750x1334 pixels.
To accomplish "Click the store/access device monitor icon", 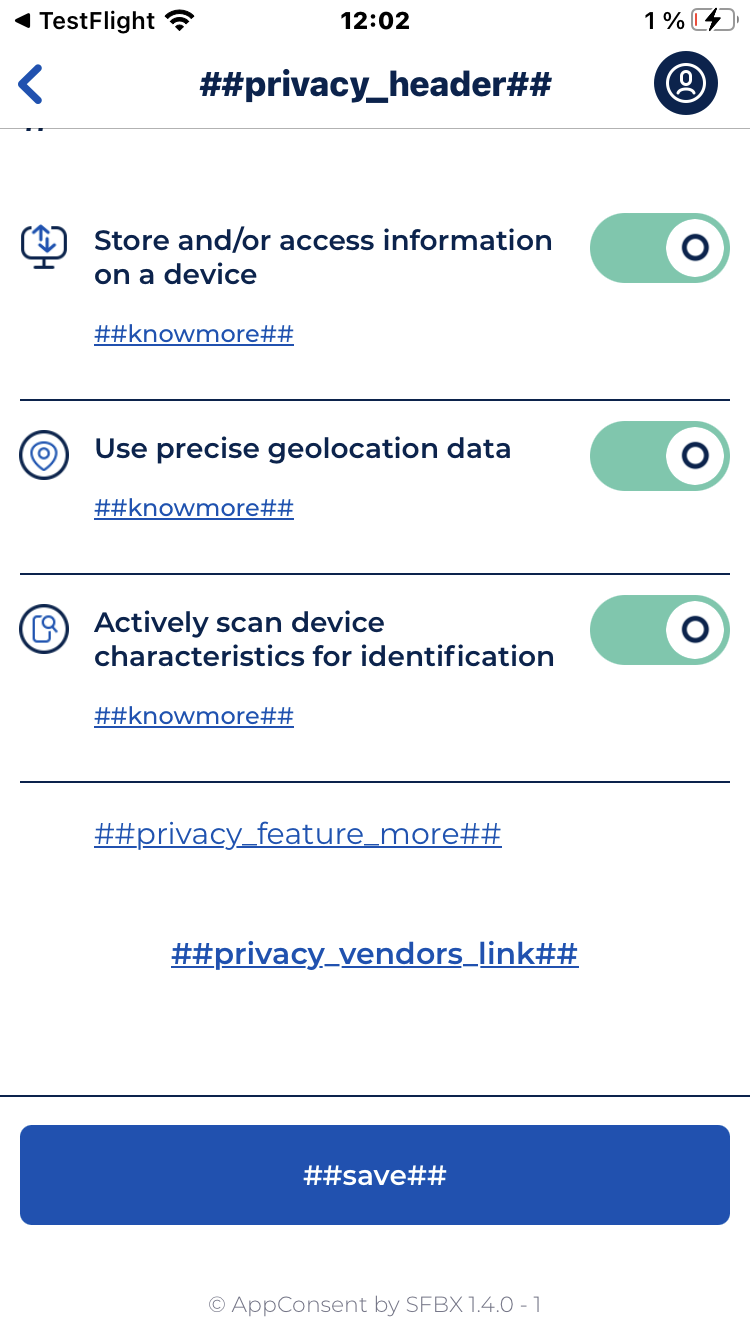I will [x=44, y=244].
